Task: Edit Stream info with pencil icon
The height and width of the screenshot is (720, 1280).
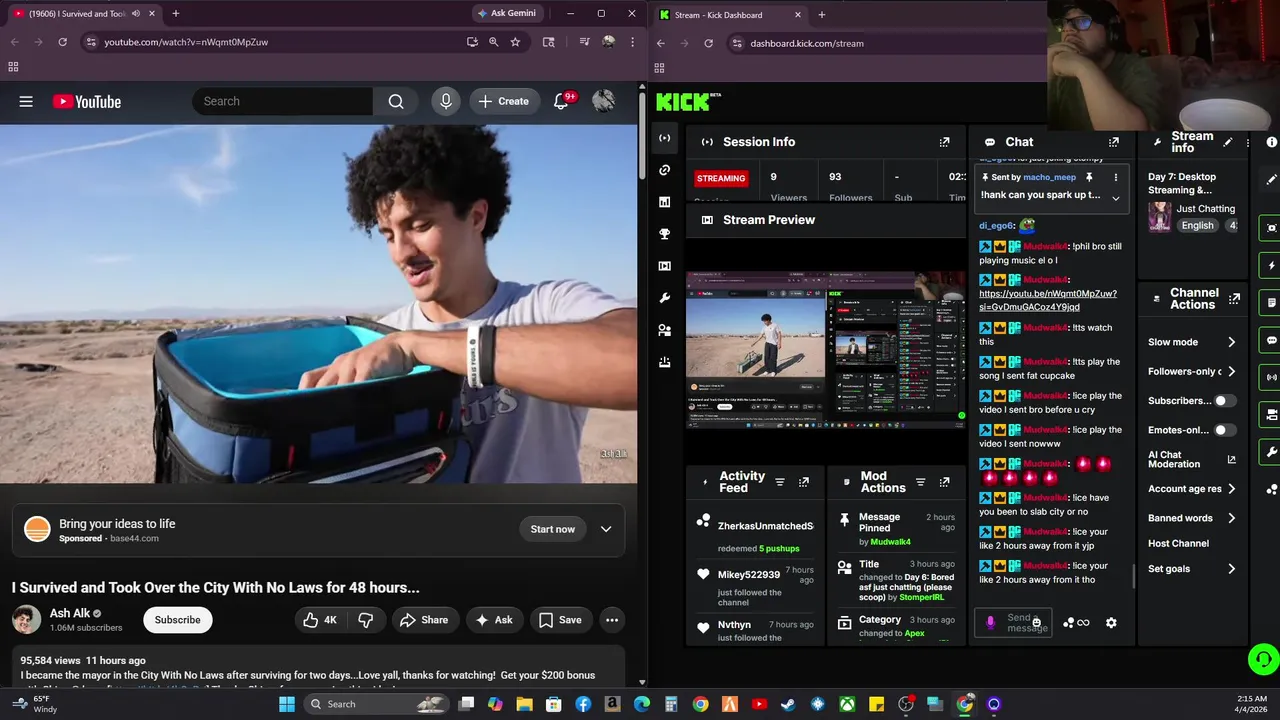Action: [x=1228, y=142]
